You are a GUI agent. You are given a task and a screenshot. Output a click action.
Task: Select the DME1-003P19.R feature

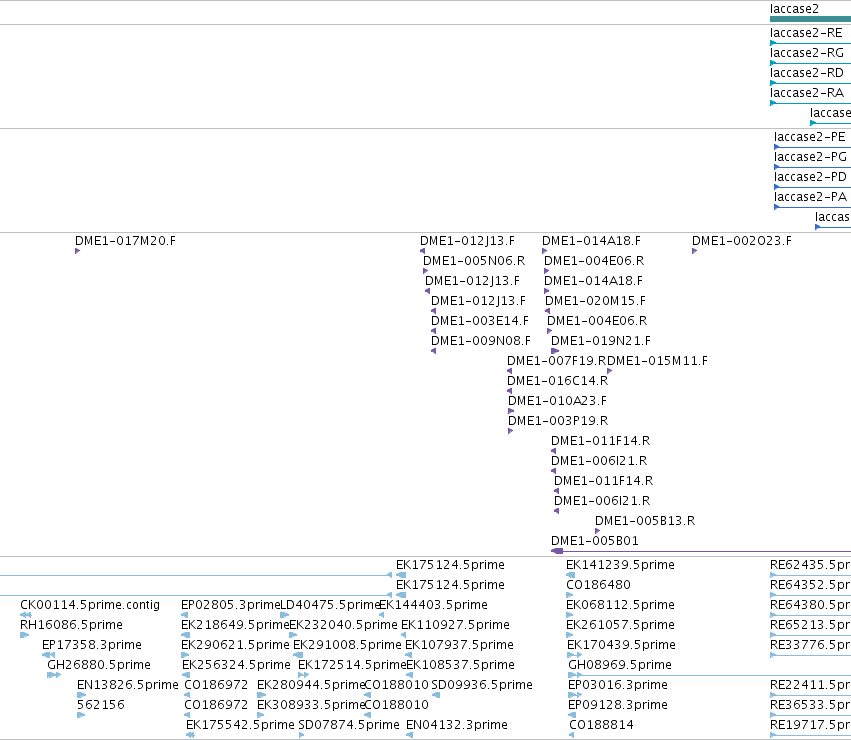click(x=558, y=421)
